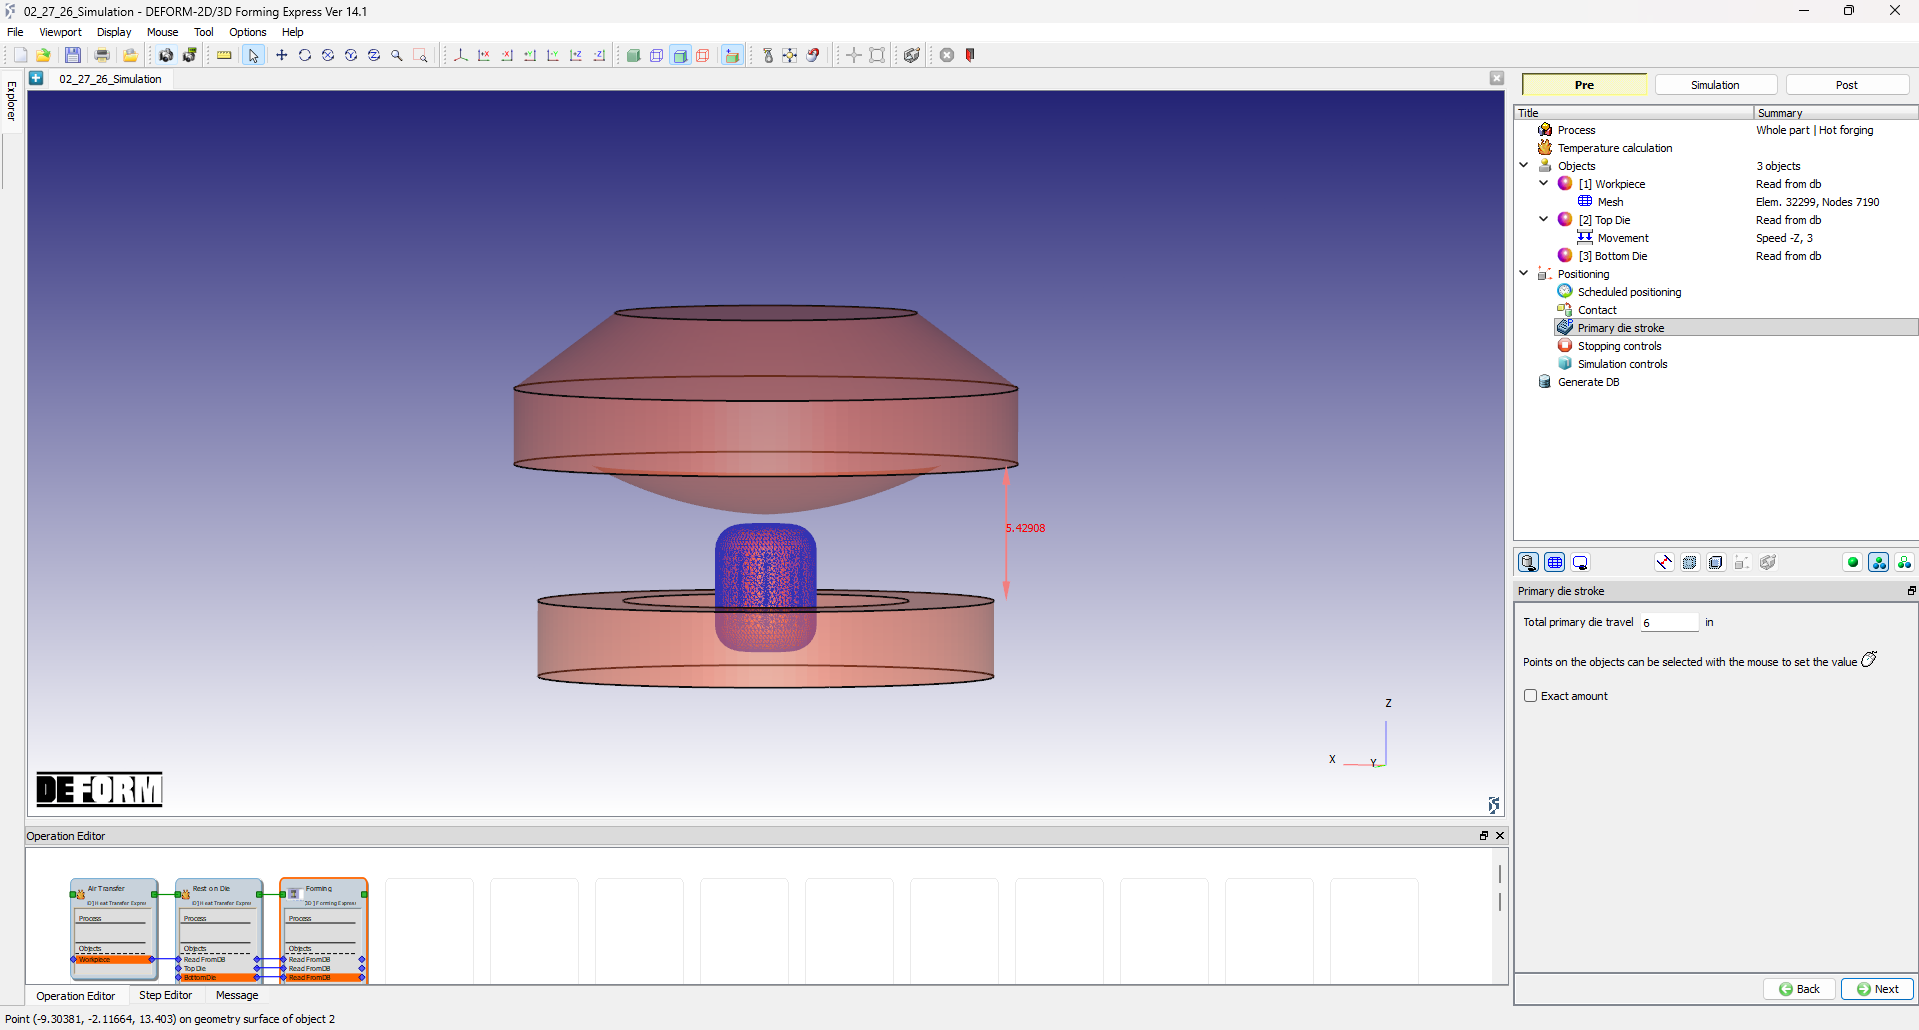
Task: Open the Help menu
Action: coord(293,32)
